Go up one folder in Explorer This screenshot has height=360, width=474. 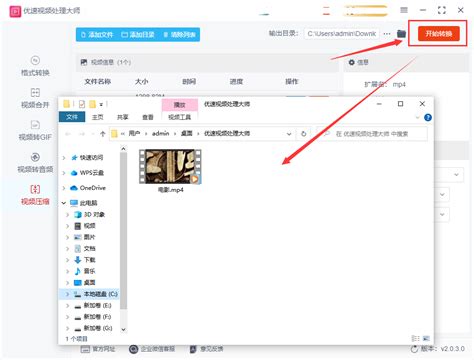coord(102,134)
